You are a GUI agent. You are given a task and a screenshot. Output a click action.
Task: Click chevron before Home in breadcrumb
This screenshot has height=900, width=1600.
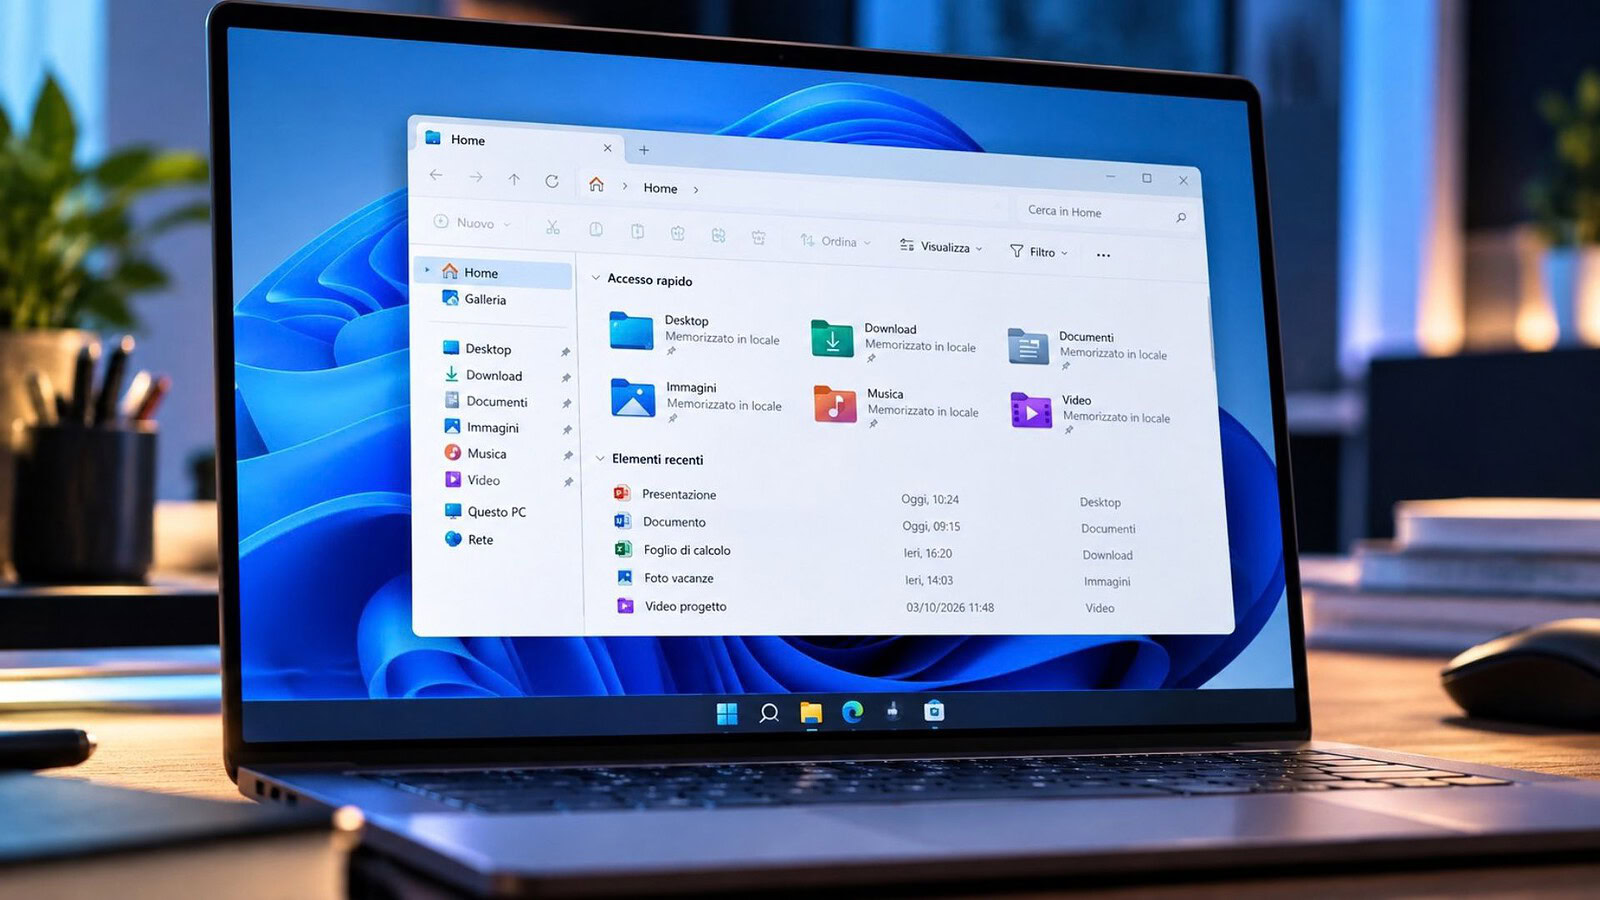point(625,186)
